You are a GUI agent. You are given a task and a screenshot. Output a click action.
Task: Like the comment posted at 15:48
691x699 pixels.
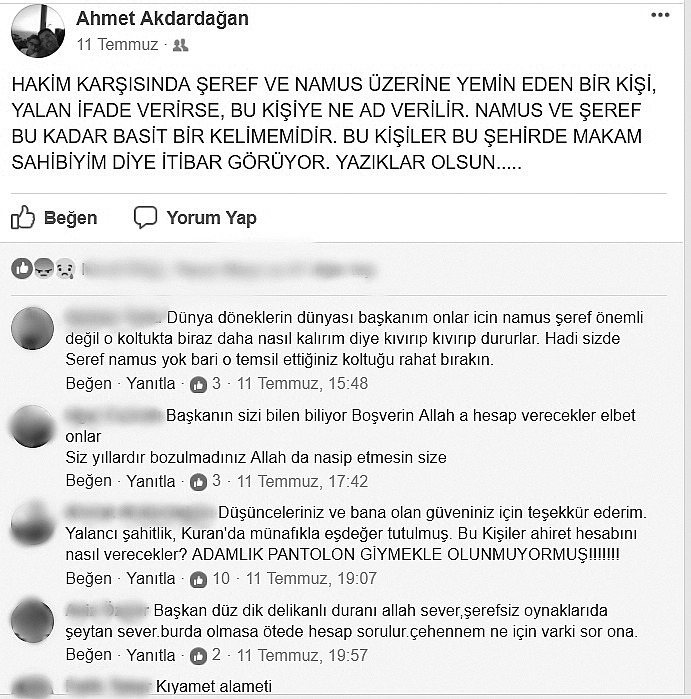(88, 384)
